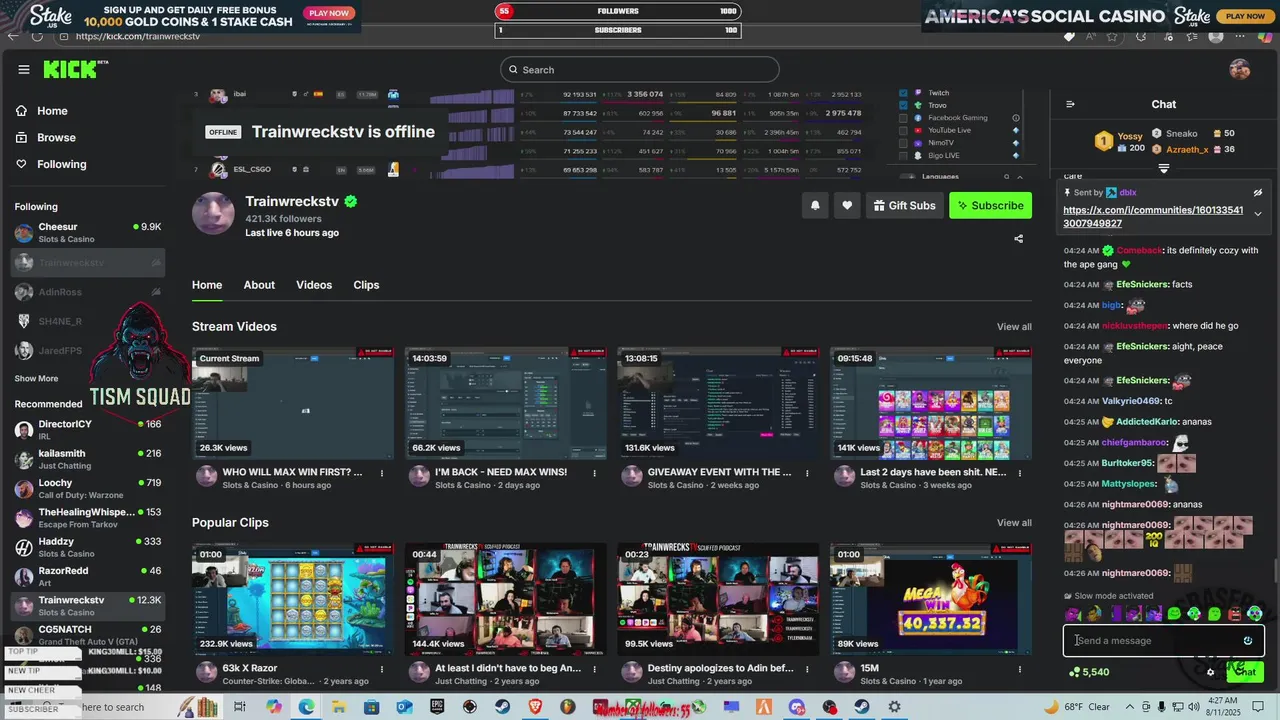Open options for I'M BACK - NEED MAX WINS video
The image size is (1280, 720).
pyautogui.click(x=594, y=473)
